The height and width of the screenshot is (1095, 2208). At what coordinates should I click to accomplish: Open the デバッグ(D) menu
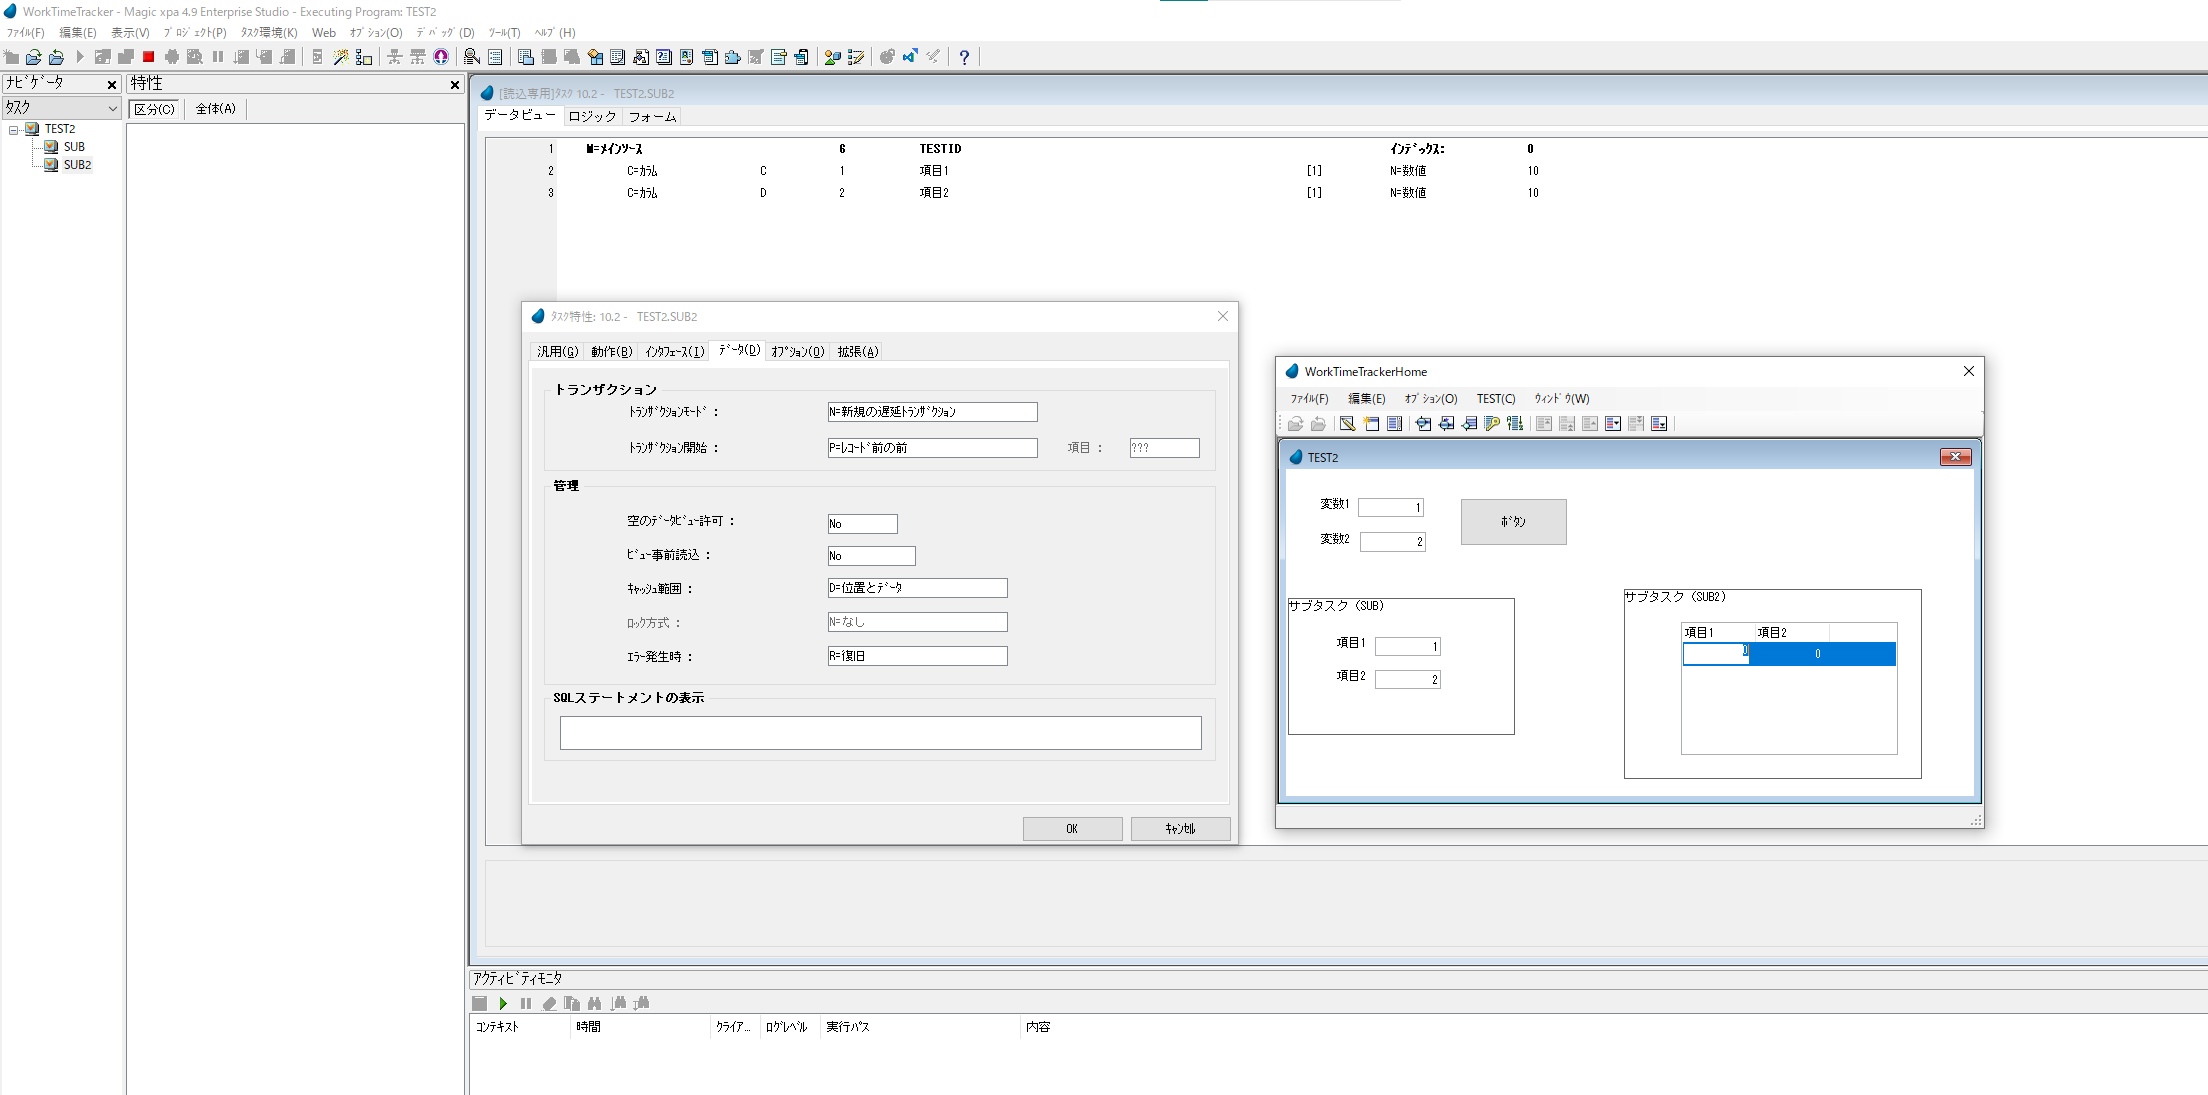point(445,33)
